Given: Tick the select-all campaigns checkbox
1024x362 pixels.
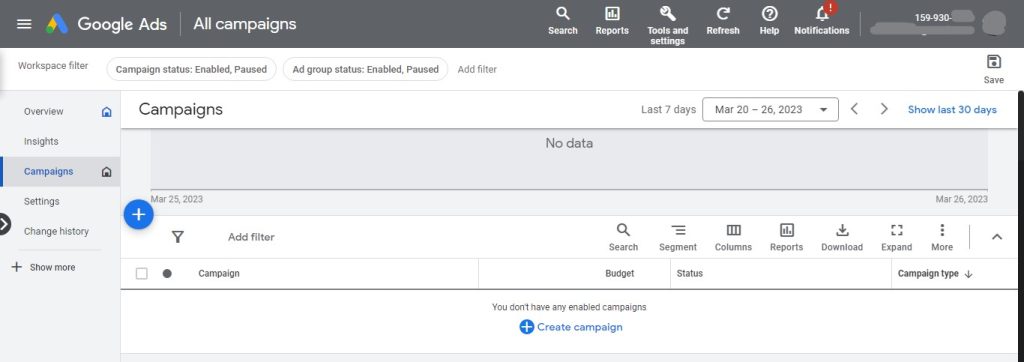Looking at the screenshot, I should 142,274.
